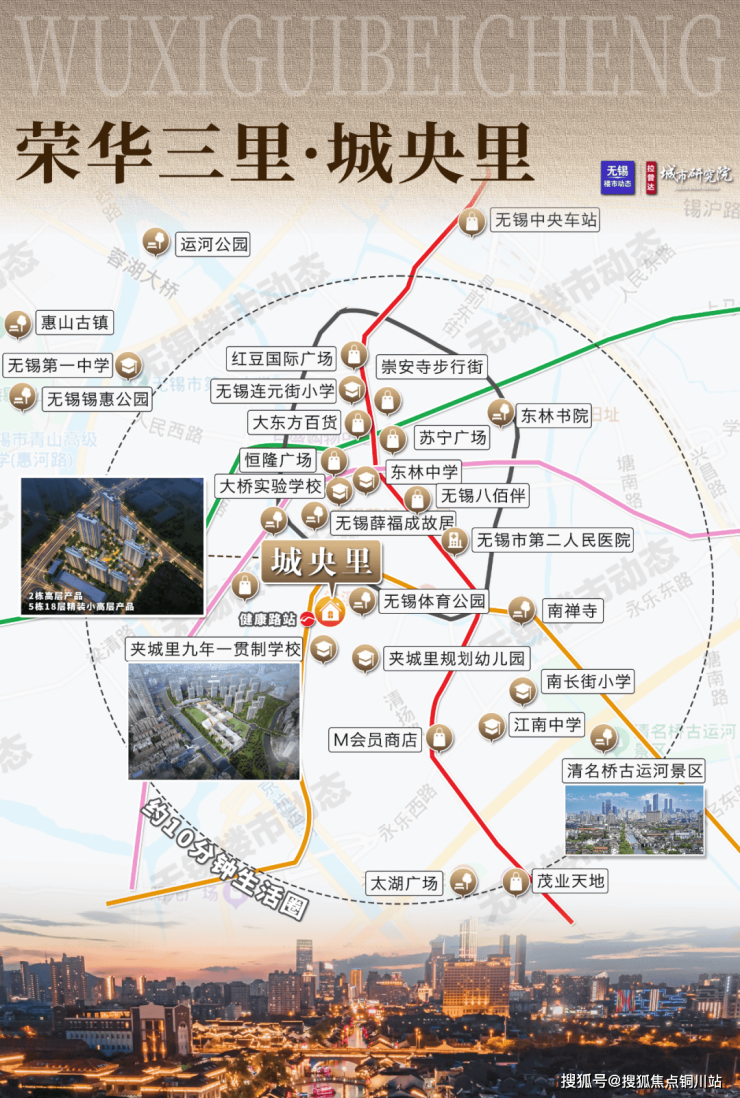
Task: Click the graduation cap icon by 南长街小学
Action: point(522,690)
